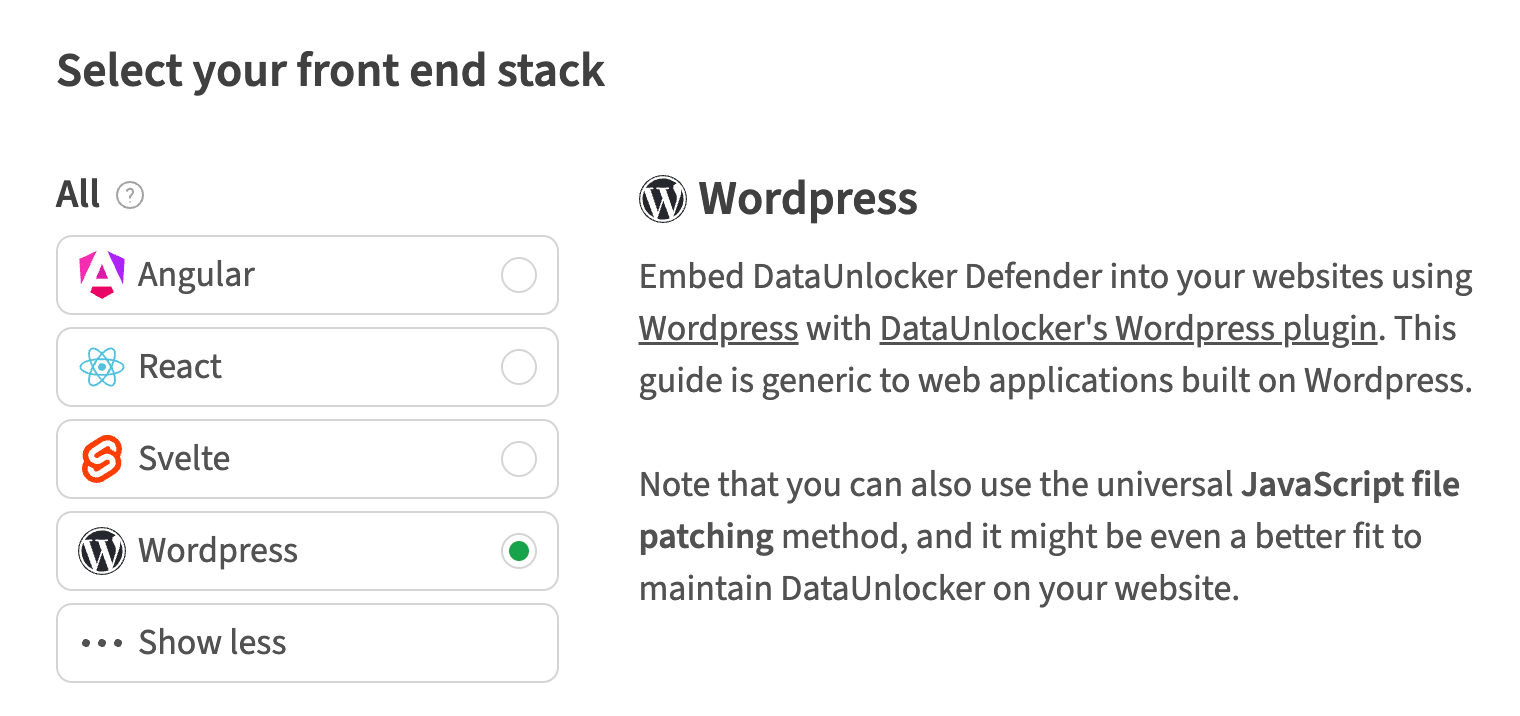Select the Angular radio button
The image size is (1520, 716).
pyautogui.click(x=518, y=274)
